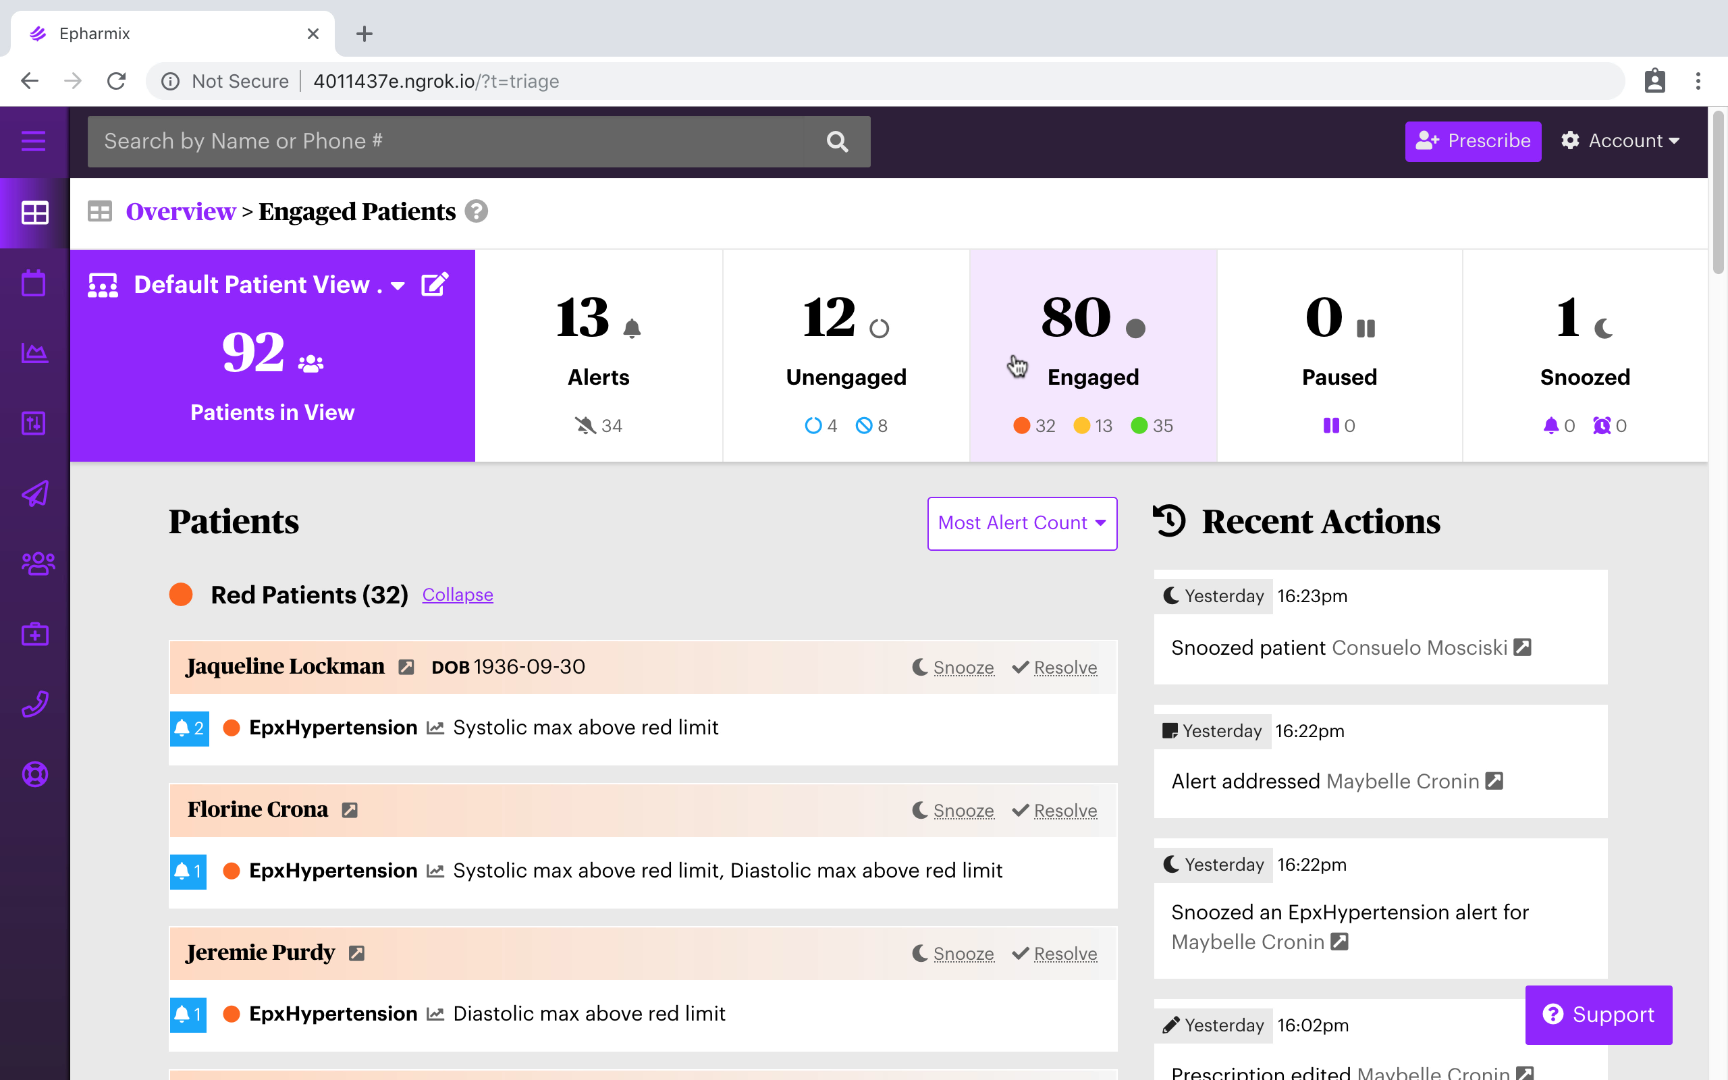
Task: Click the browser address bar URL
Action: click(x=436, y=81)
